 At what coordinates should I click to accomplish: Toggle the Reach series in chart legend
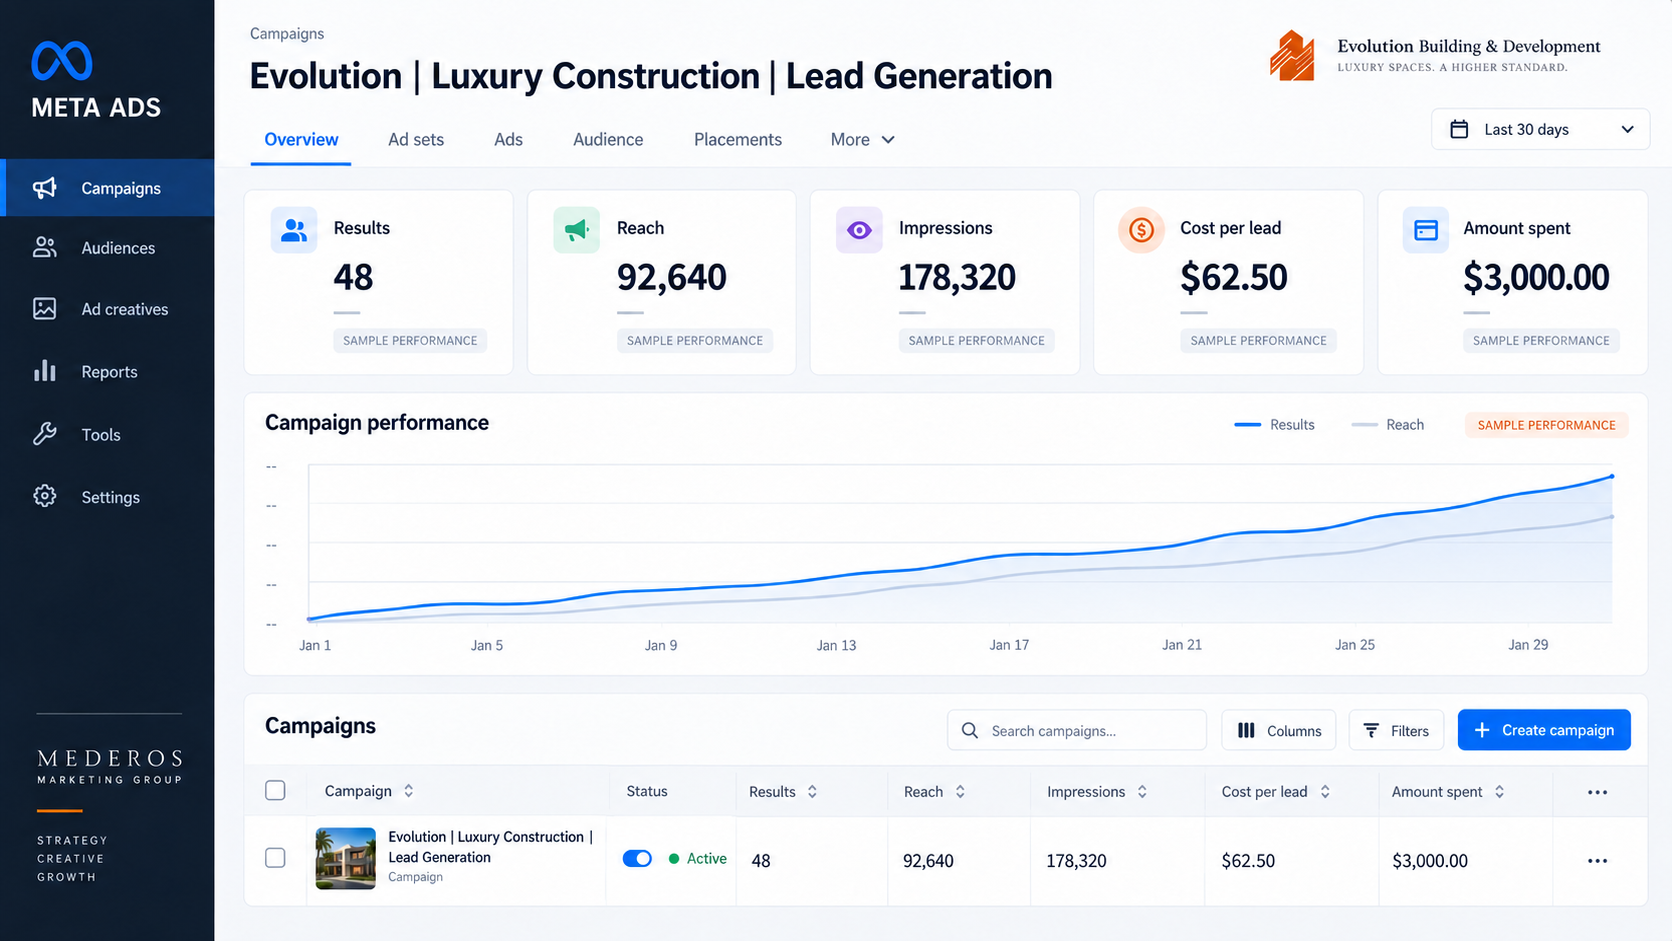(x=1388, y=425)
